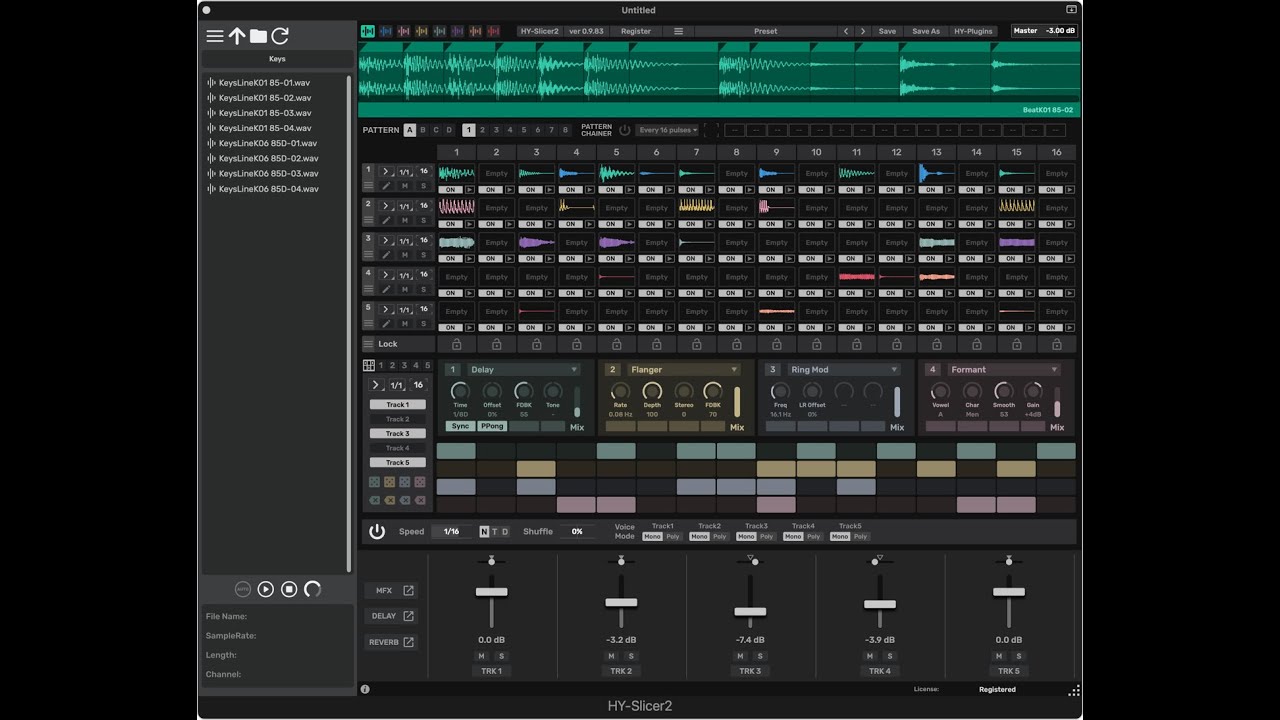Image resolution: width=1280 pixels, height=720 pixels.
Task: Click the info icon at bottom left
Action: (x=365, y=689)
